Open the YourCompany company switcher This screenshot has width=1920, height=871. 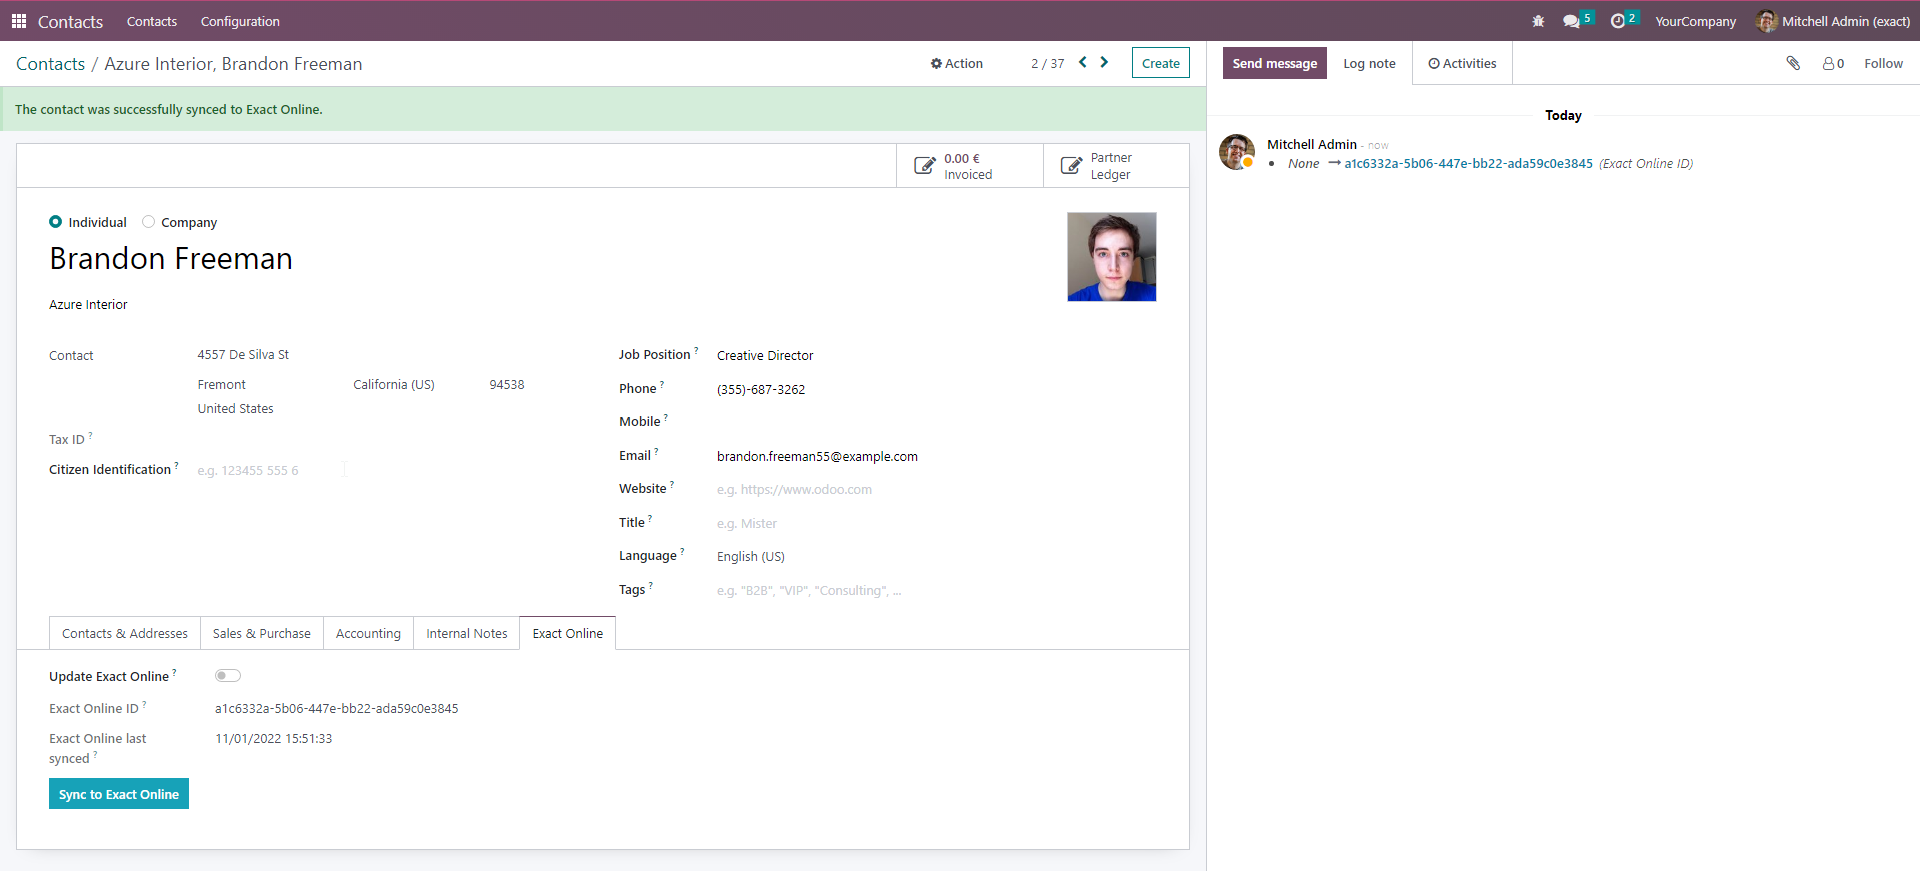1695,21
